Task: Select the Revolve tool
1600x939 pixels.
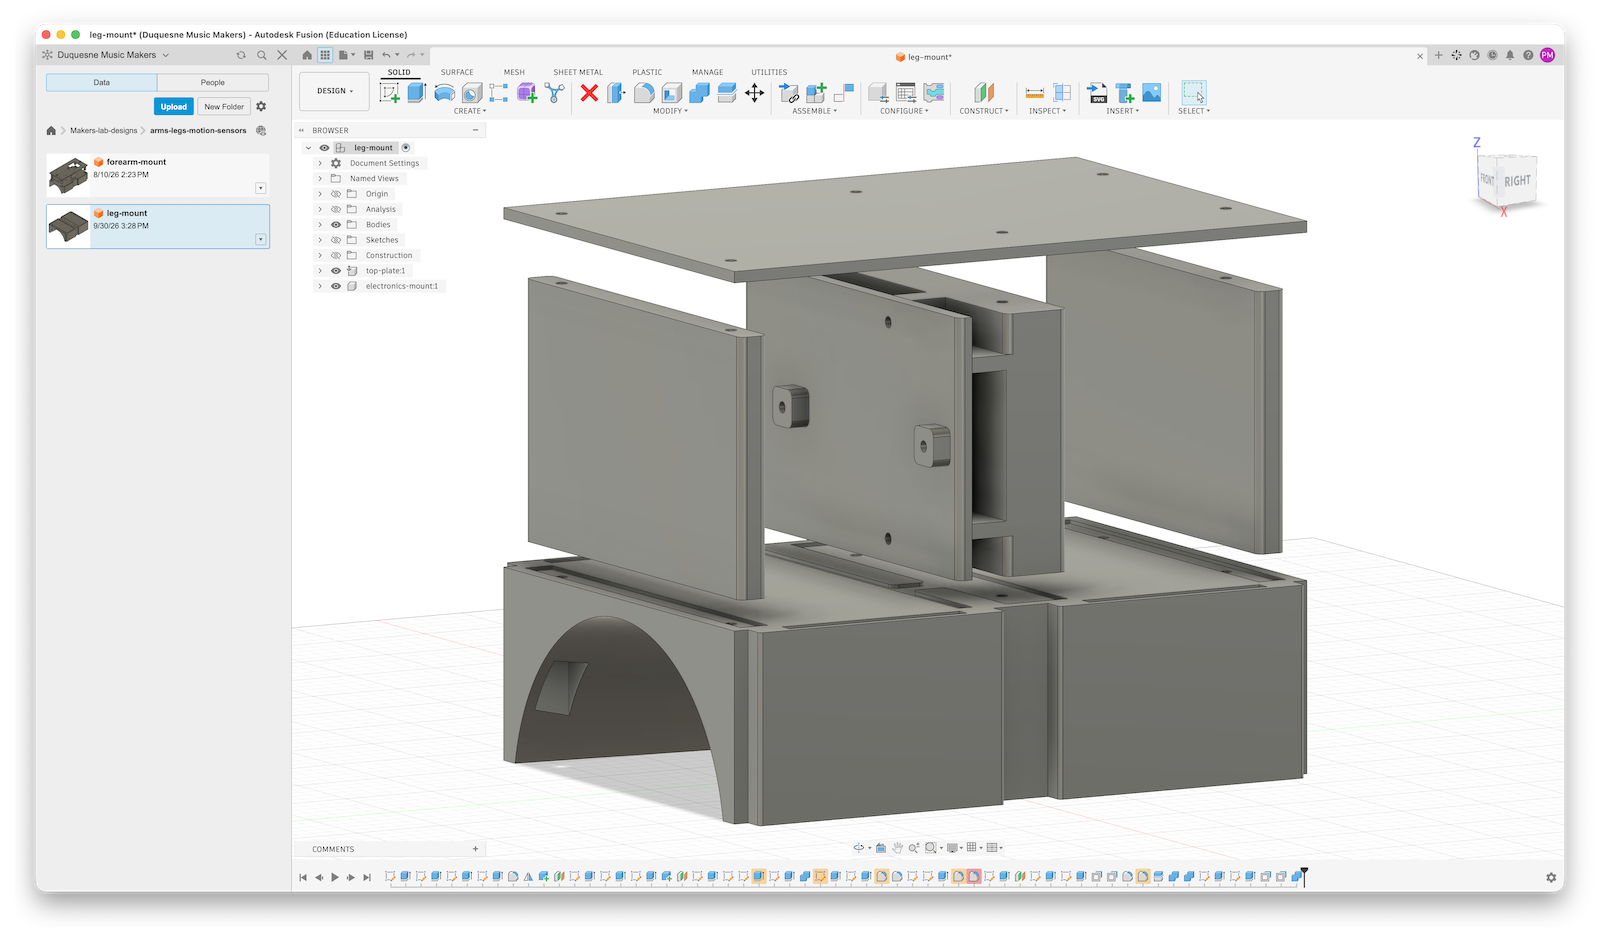Action: (444, 93)
